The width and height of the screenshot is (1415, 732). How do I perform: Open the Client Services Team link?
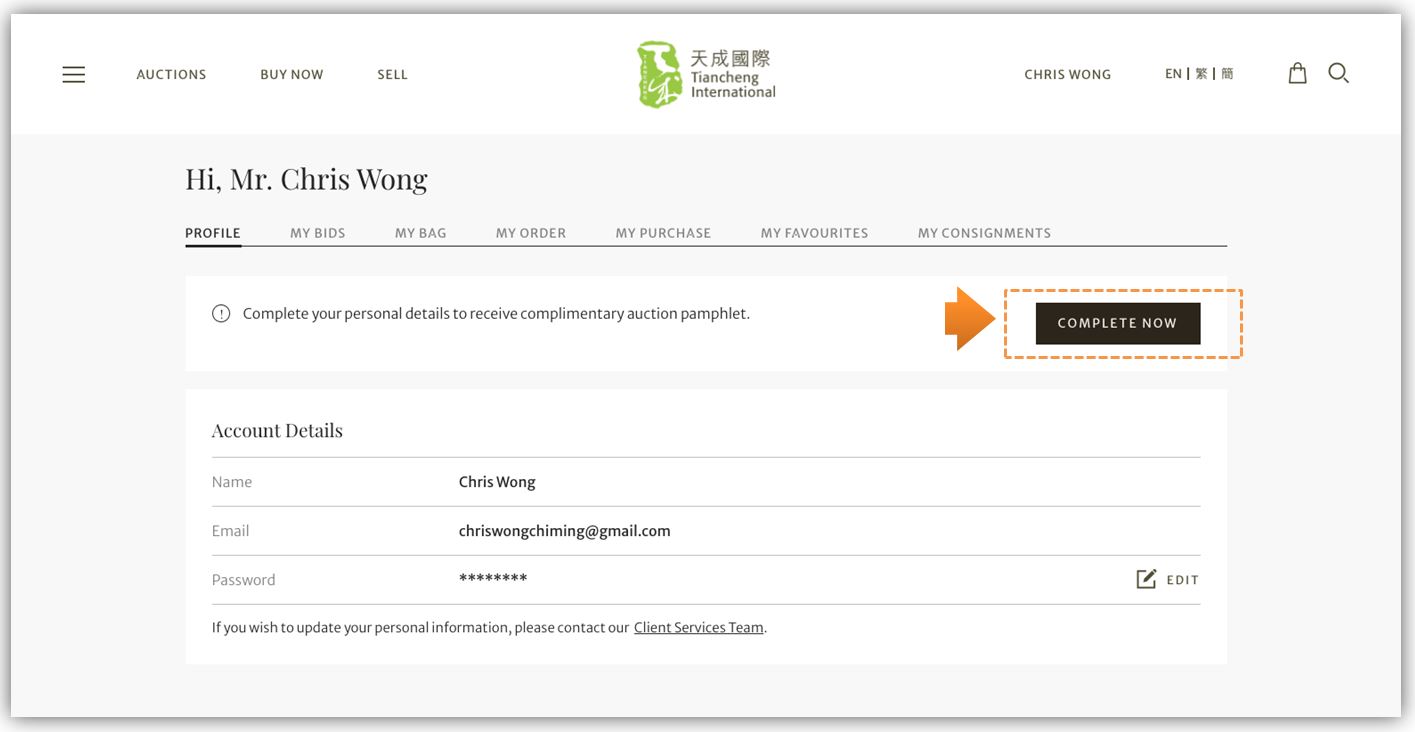699,628
